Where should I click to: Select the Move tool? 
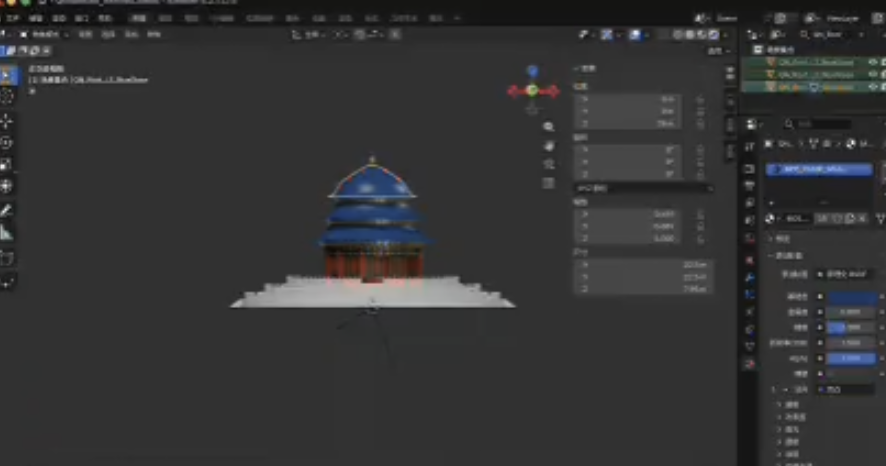tap(7, 121)
